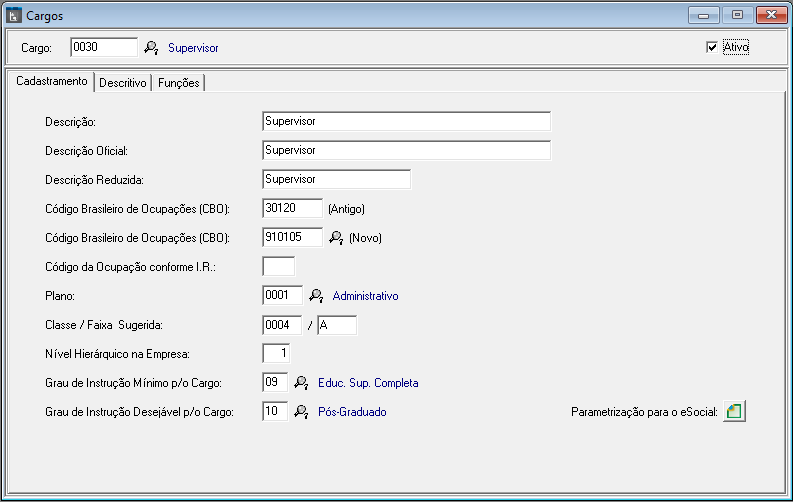Click the Classe field 0004
This screenshot has height=502, width=793.
point(282,325)
